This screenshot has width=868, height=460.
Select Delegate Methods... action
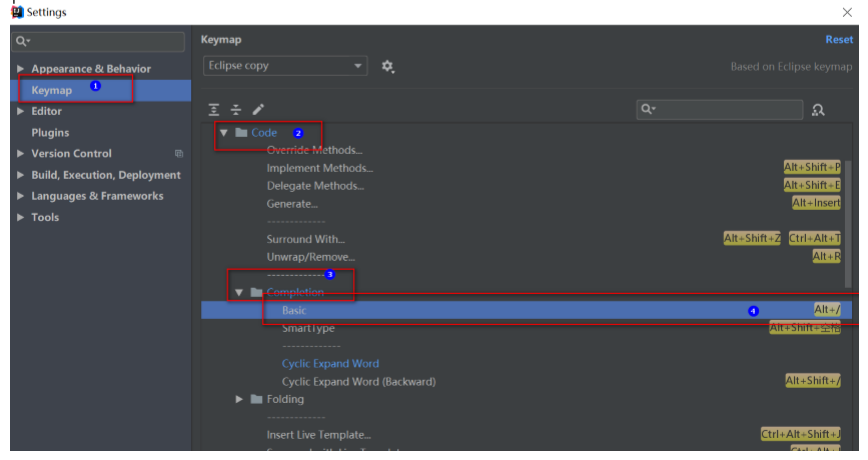point(315,186)
